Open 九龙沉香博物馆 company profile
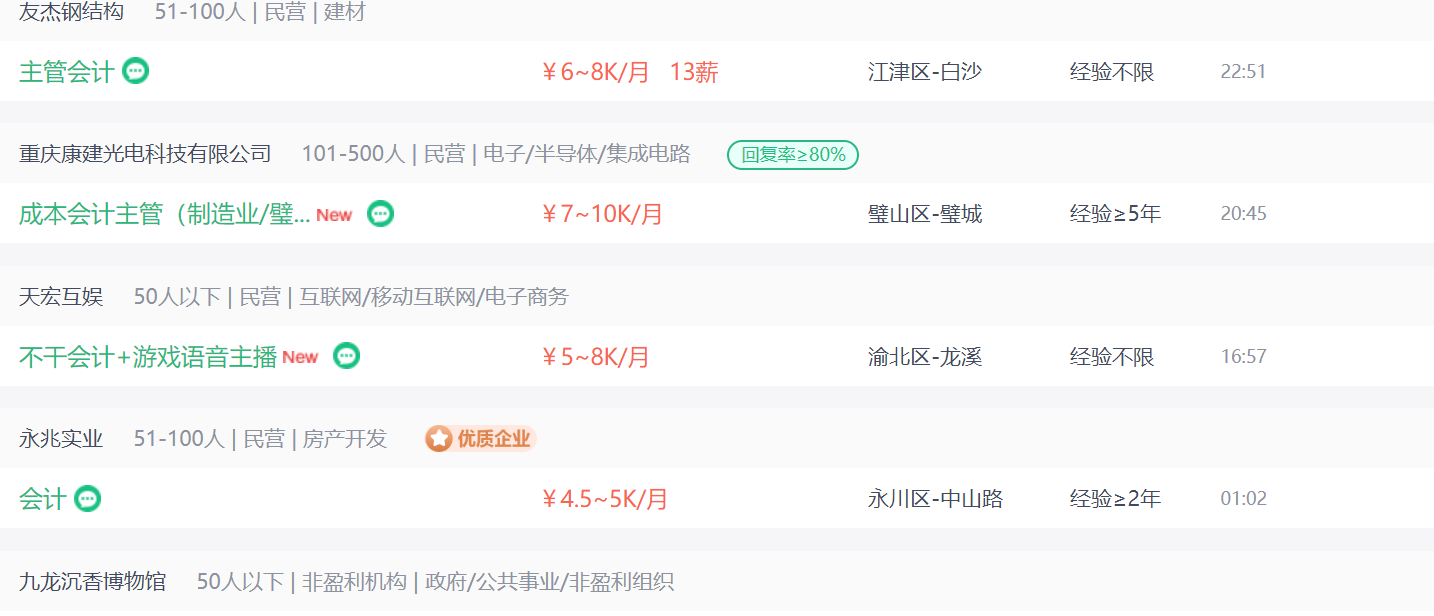 click(93, 581)
